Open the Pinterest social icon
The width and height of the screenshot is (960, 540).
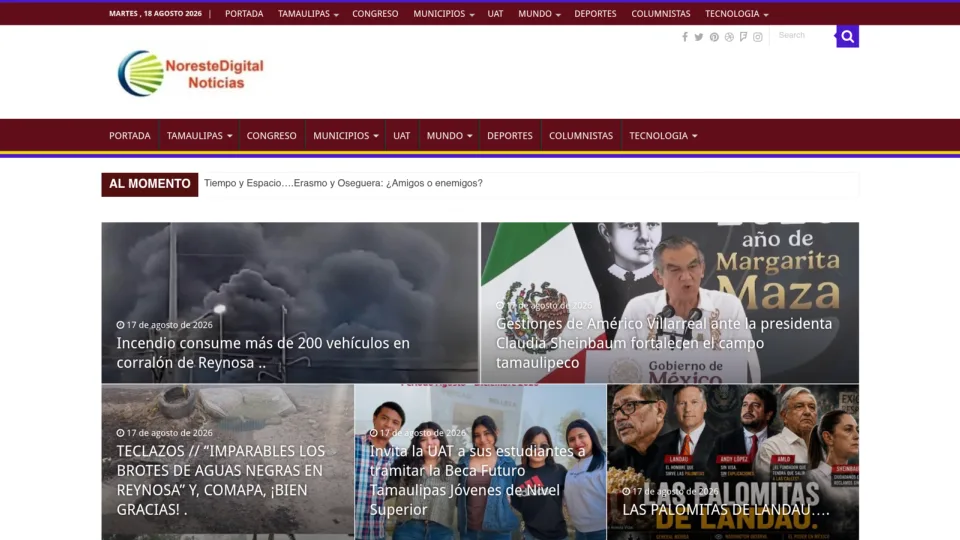tap(714, 37)
